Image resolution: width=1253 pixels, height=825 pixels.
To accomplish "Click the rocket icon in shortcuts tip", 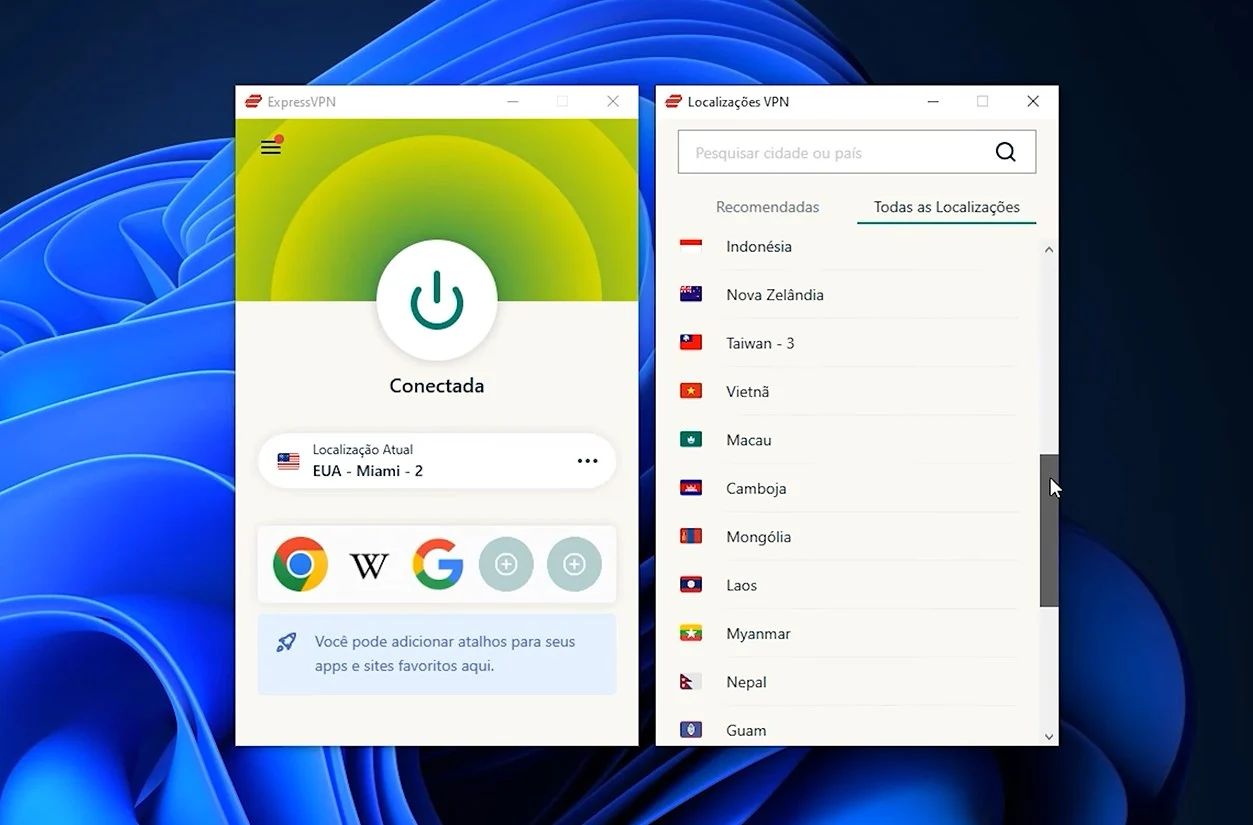I will coord(286,642).
